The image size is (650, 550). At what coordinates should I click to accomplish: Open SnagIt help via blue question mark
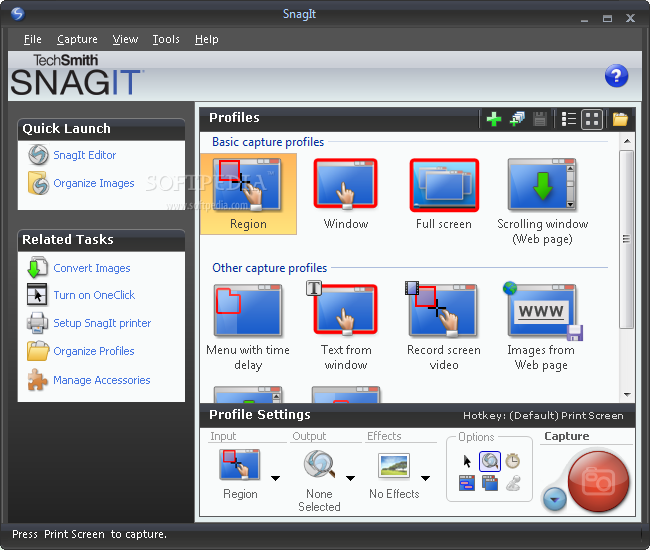pos(616,76)
